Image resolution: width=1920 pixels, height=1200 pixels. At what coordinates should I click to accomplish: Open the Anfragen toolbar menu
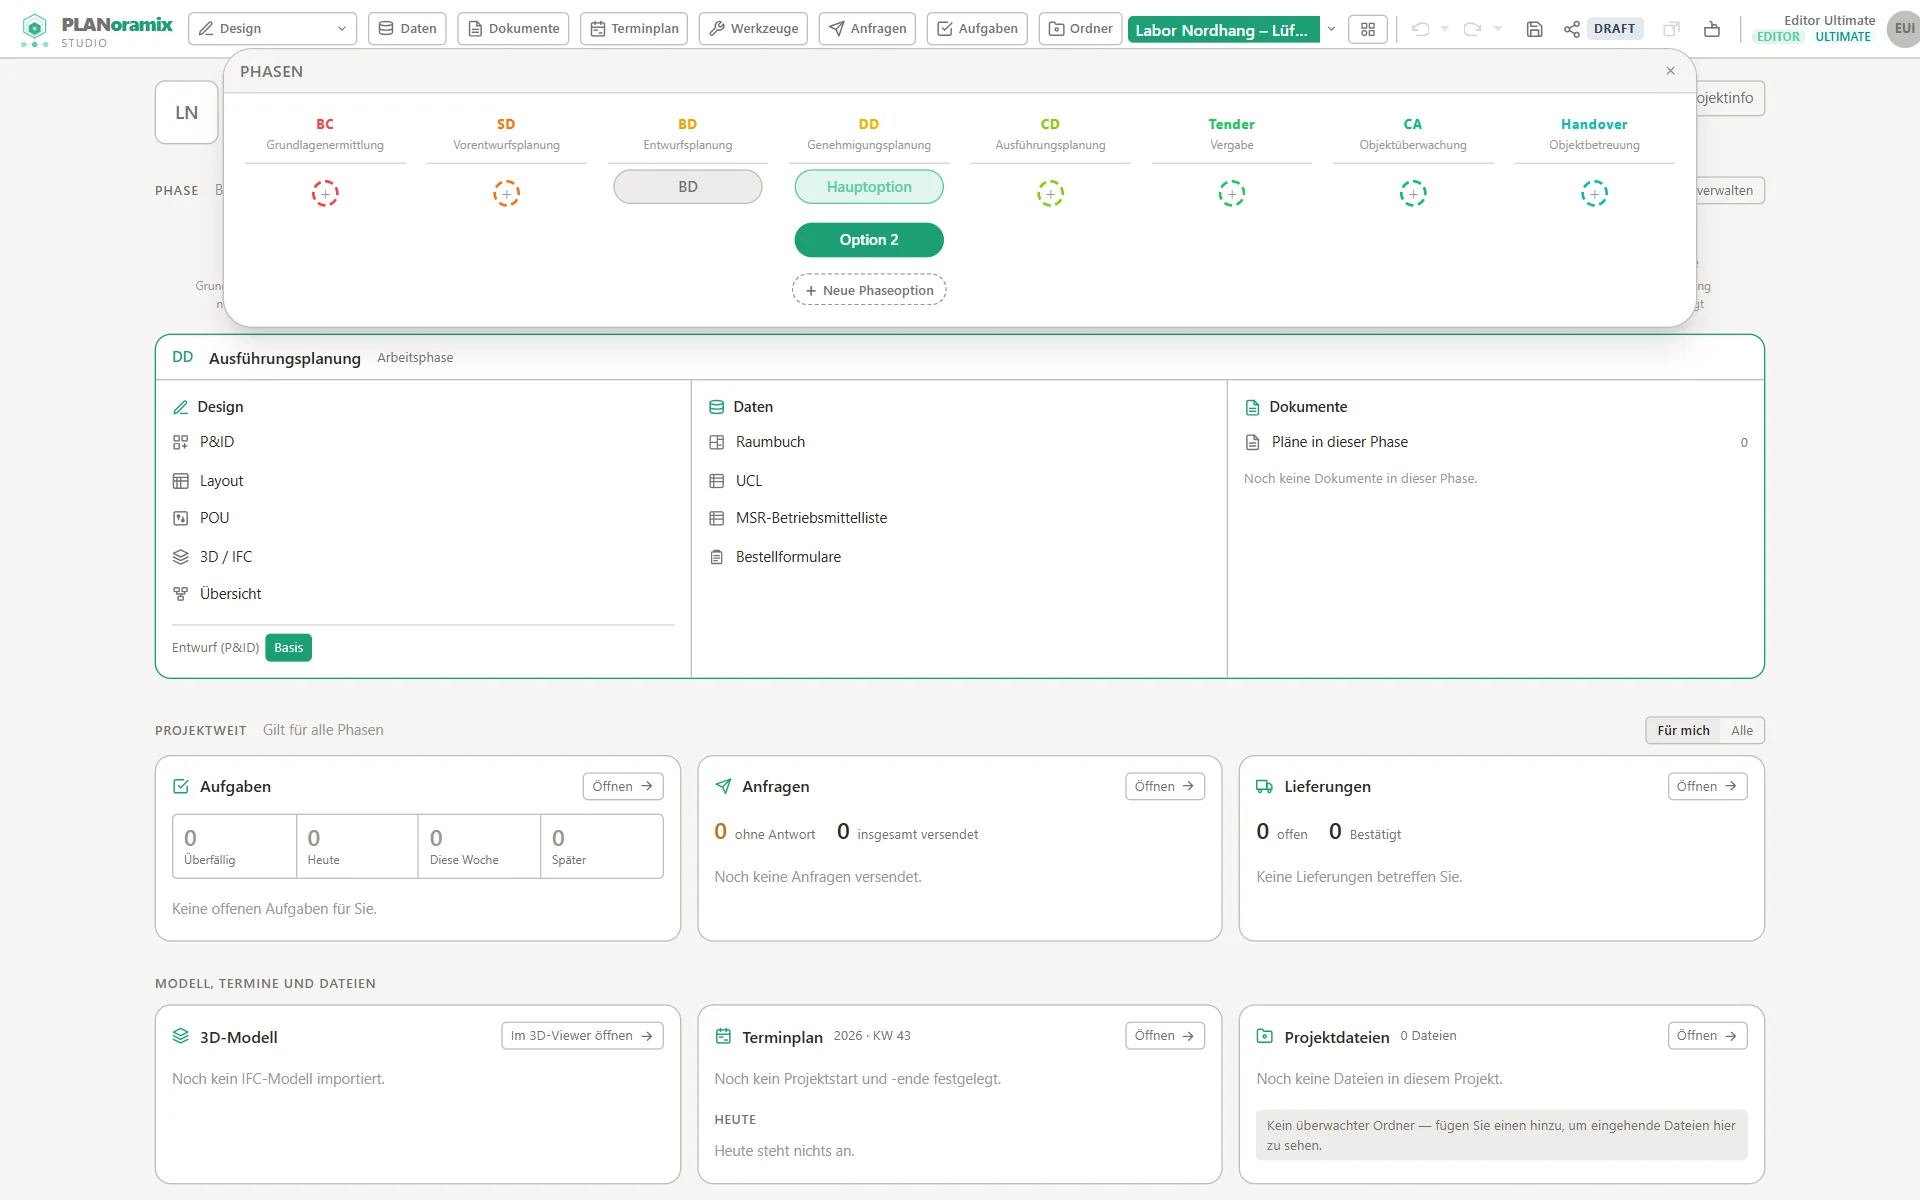pos(867,29)
